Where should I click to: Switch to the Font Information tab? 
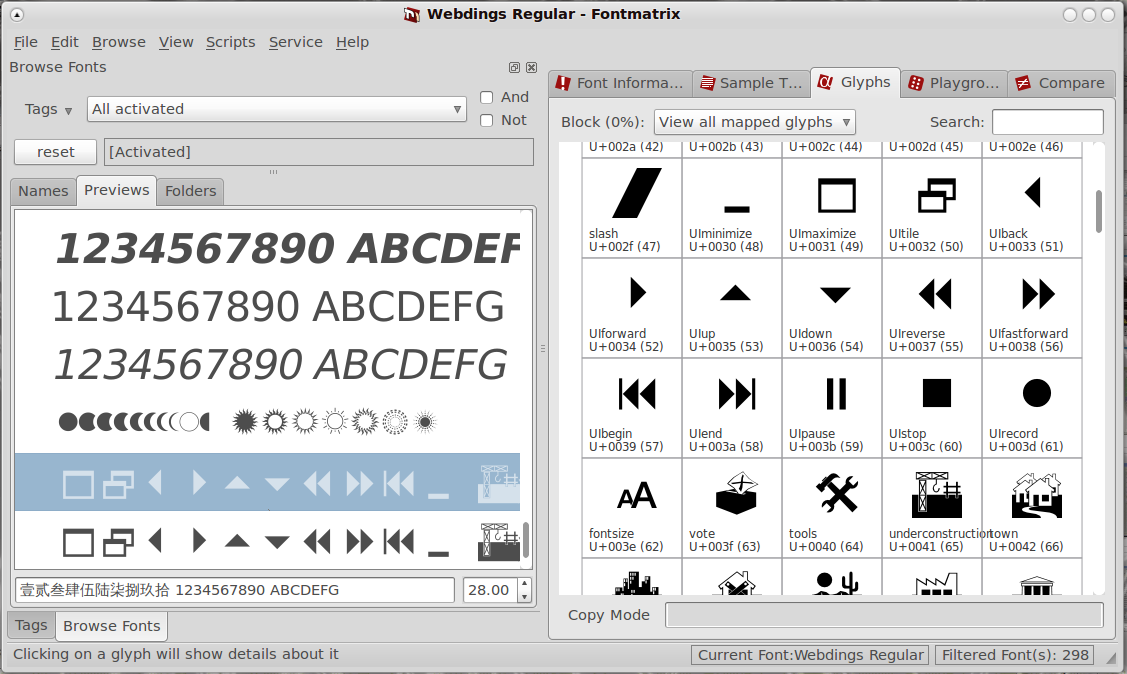[620, 83]
